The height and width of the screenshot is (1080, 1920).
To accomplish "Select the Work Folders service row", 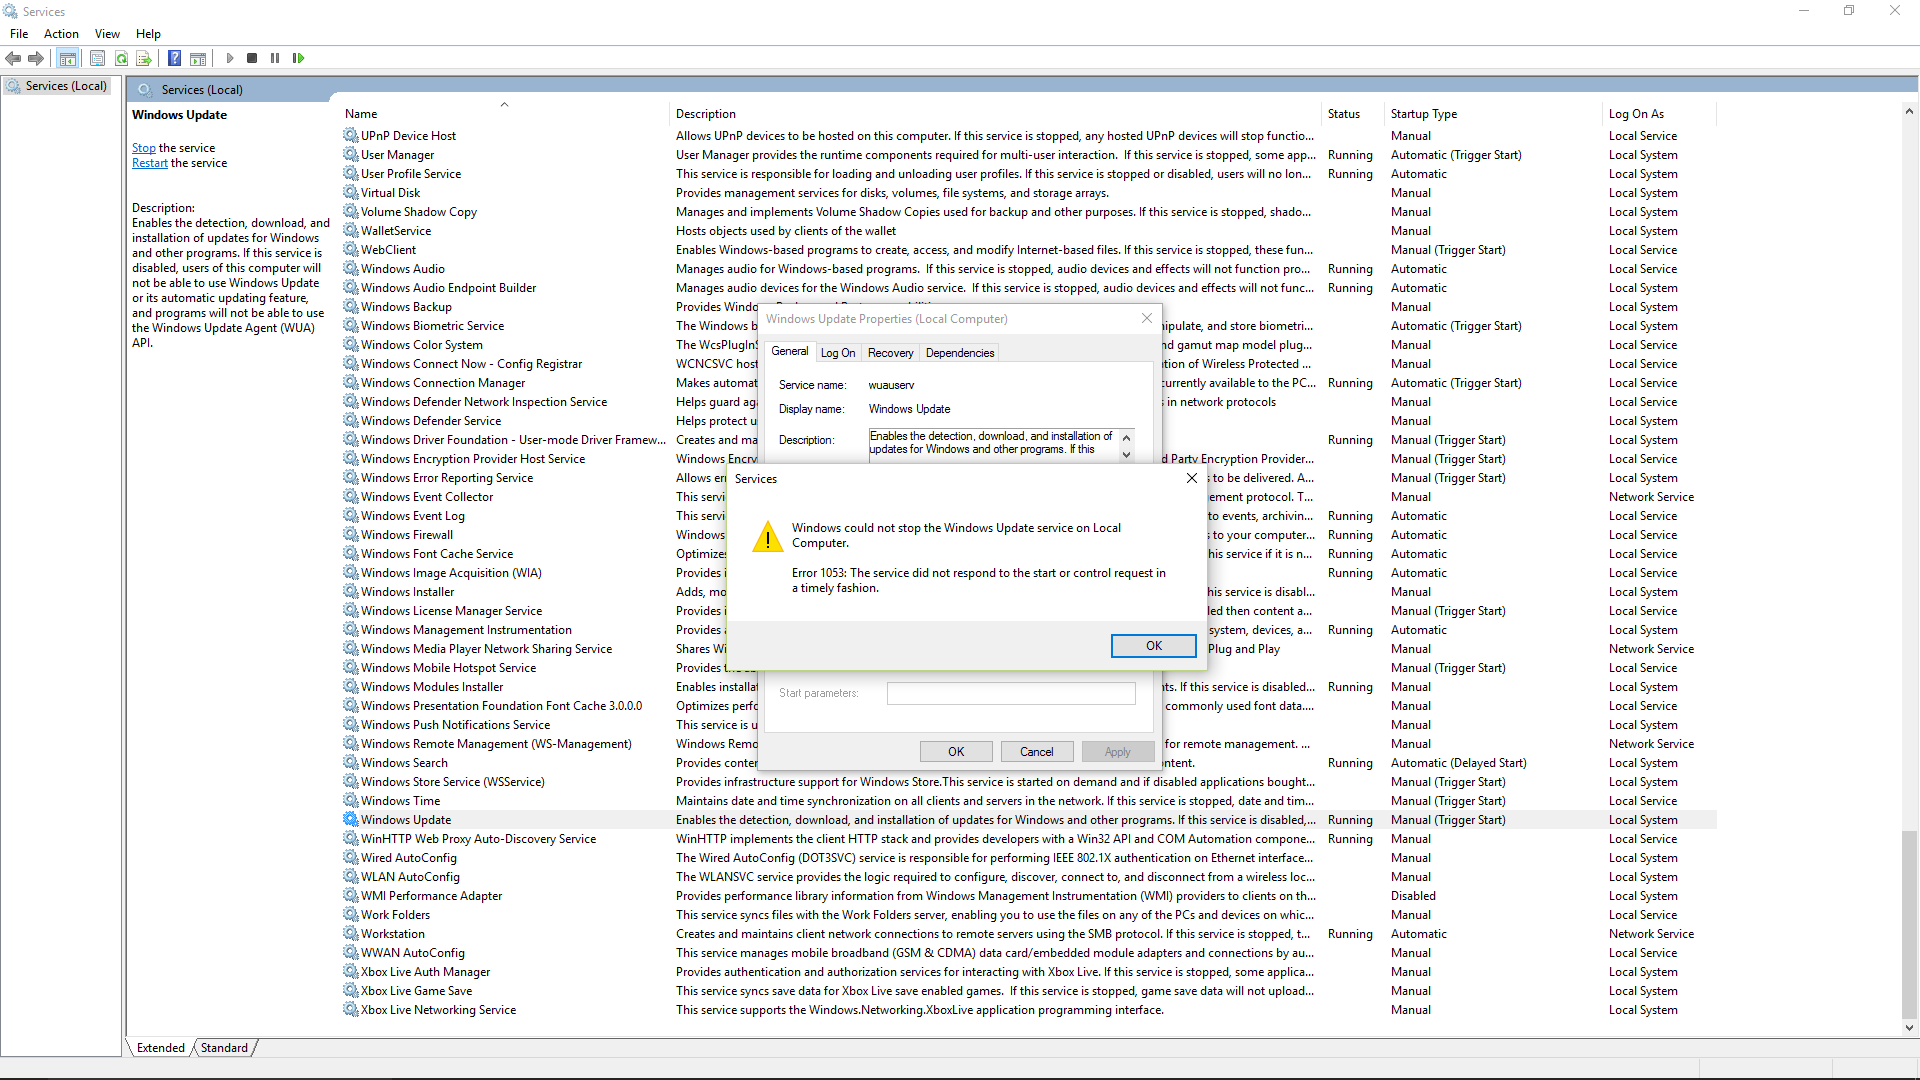I will (x=1029, y=914).
